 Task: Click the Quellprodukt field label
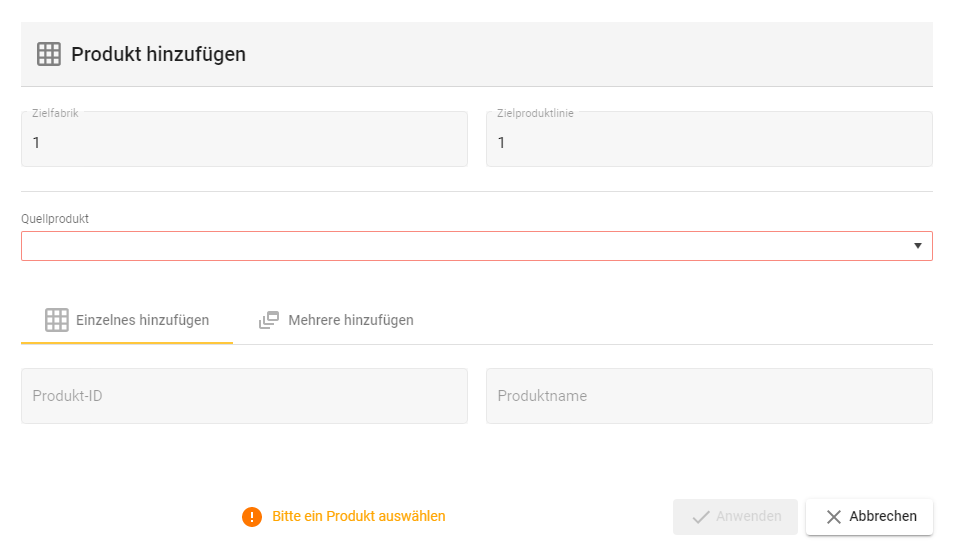click(x=55, y=219)
